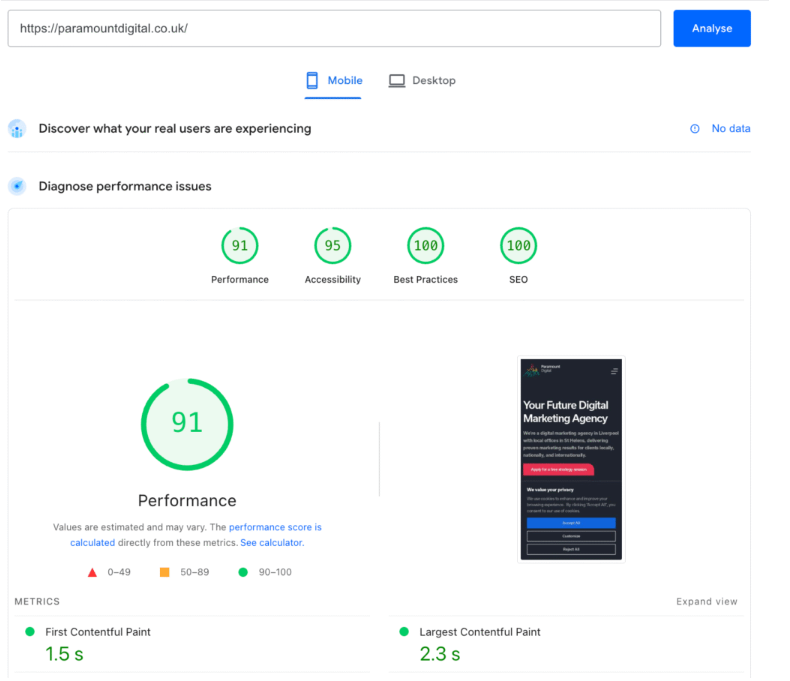Click the No data info icon
This screenshot has width=790, height=681.
695,129
